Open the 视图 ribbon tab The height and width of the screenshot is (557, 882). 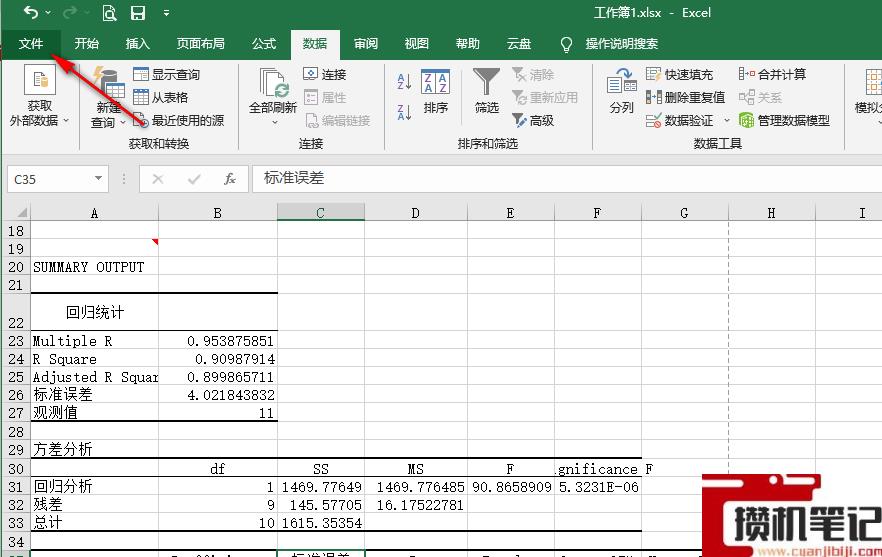point(416,44)
